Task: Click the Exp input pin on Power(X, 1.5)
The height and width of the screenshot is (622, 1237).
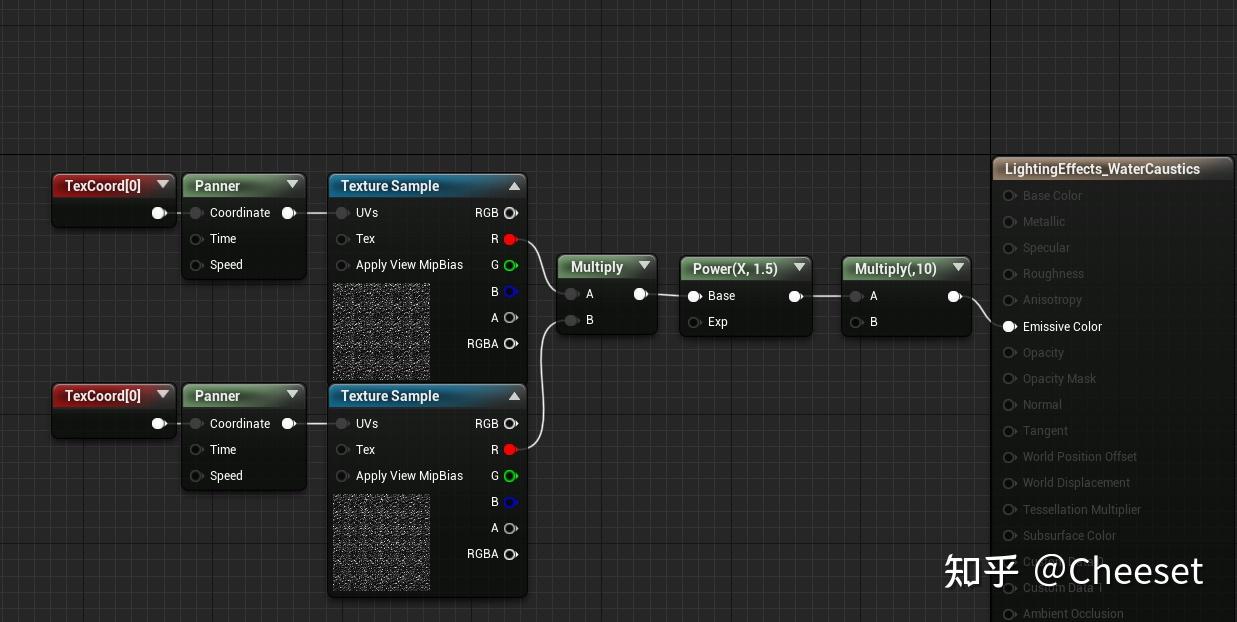Action: [x=695, y=322]
